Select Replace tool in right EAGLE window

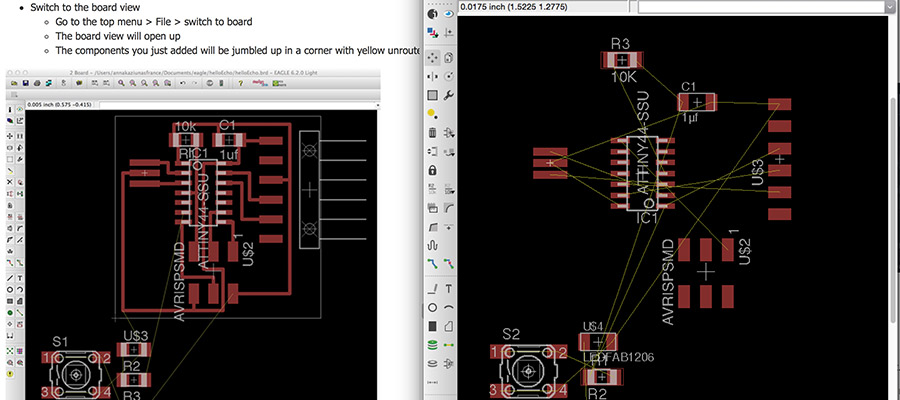pyautogui.click(x=449, y=152)
